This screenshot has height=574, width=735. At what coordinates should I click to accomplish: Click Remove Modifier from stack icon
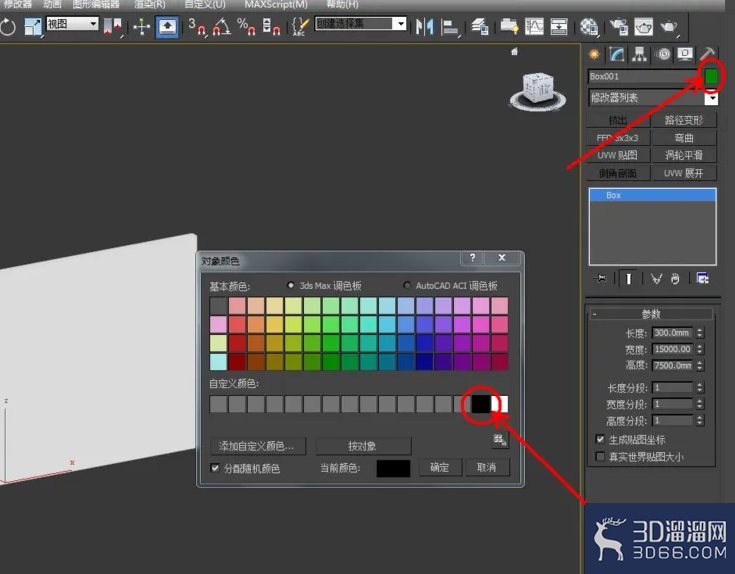tap(675, 279)
